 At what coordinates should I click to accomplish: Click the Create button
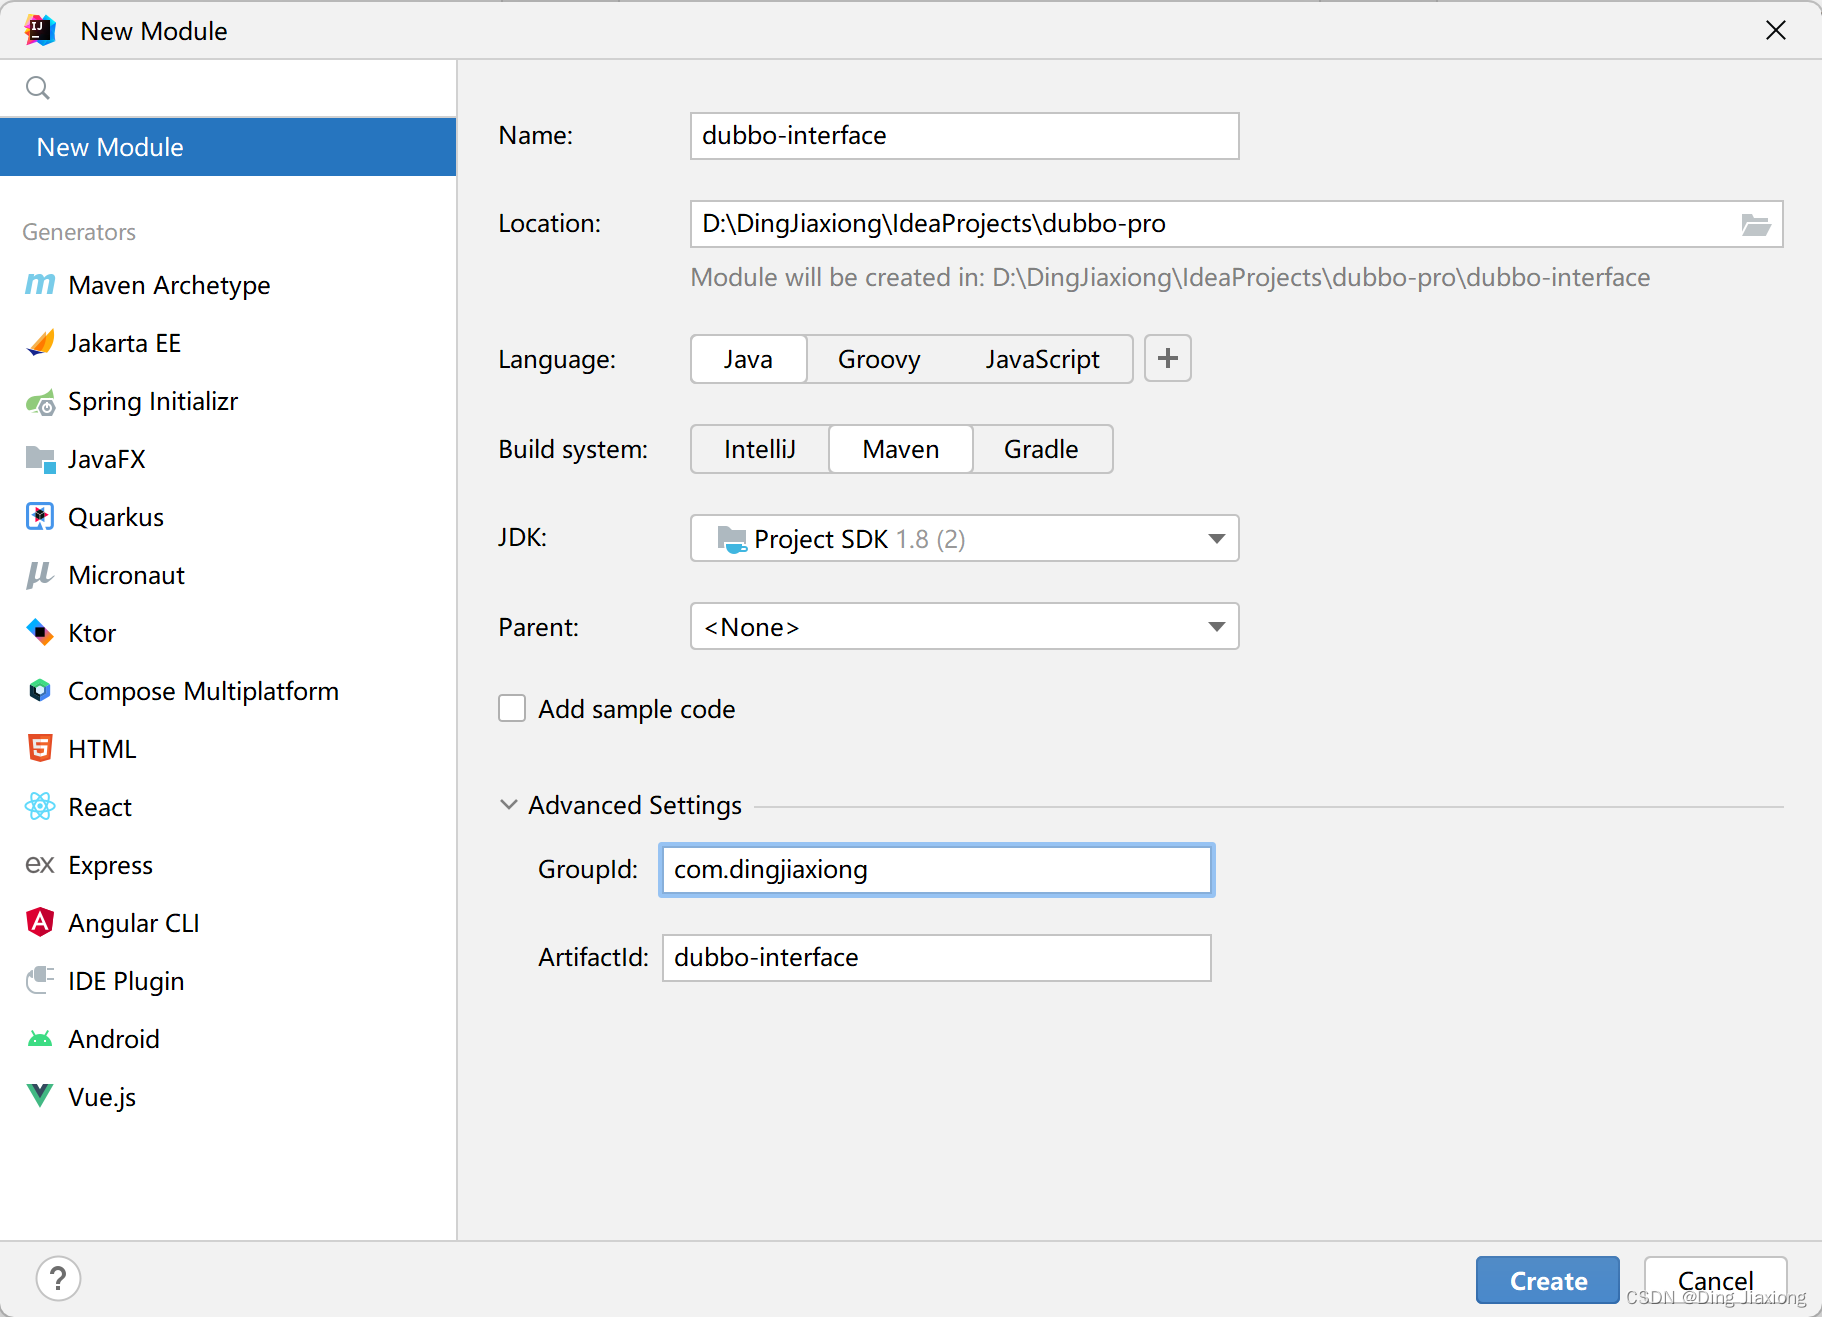click(1548, 1280)
